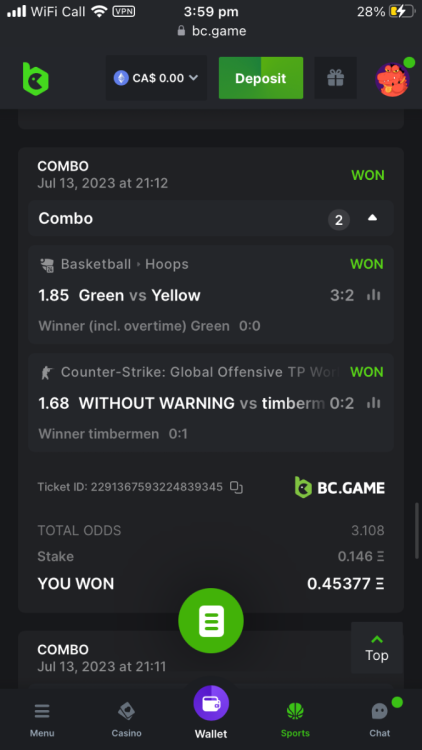Open Chat from bottom bar
Viewport: 422px width, 750px height.
pyautogui.click(x=380, y=717)
